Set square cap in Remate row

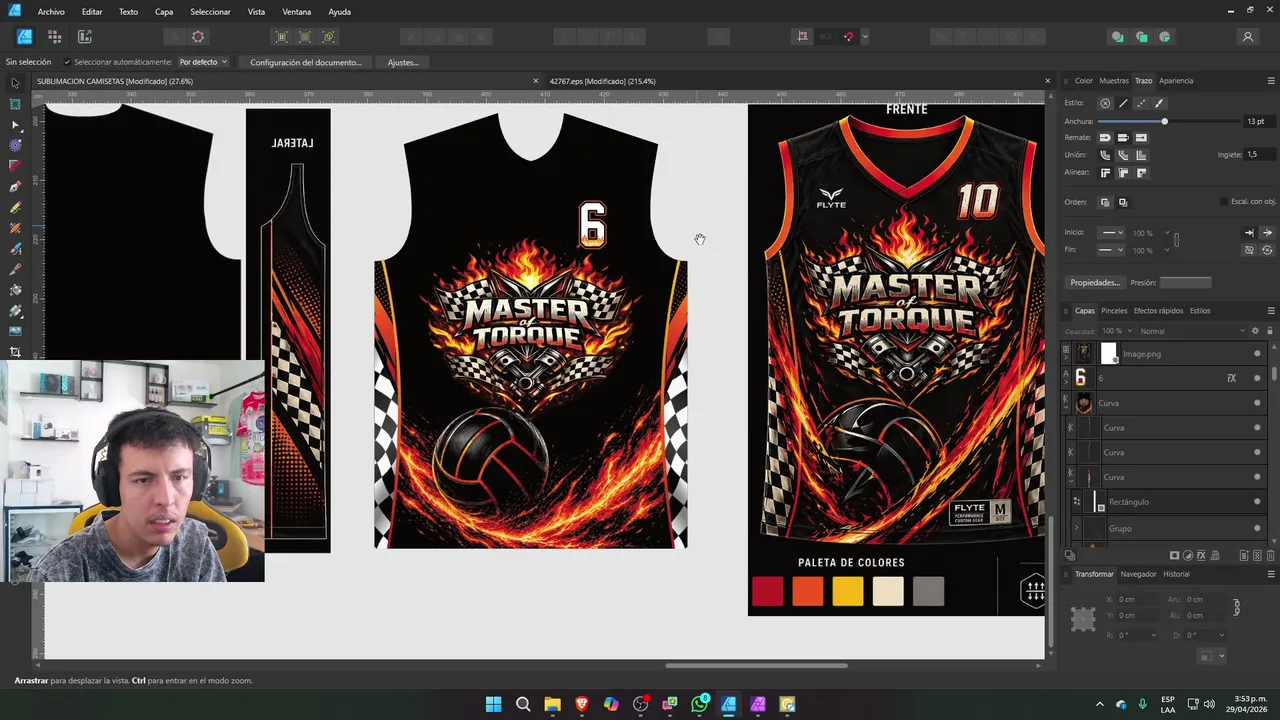coord(1141,137)
